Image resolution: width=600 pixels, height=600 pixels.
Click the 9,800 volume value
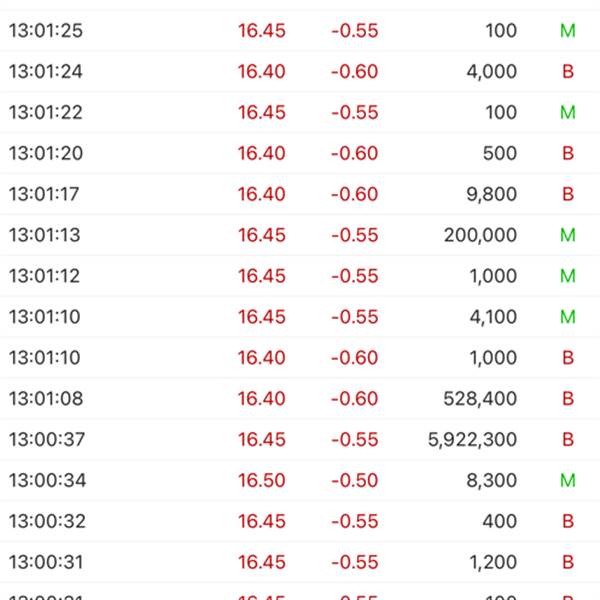(491, 195)
